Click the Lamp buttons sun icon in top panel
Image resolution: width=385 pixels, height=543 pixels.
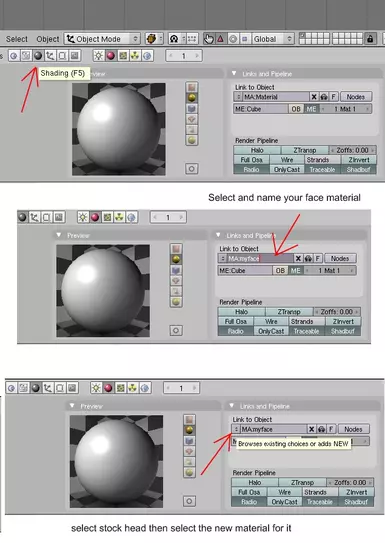pyautogui.click(x=99, y=55)
